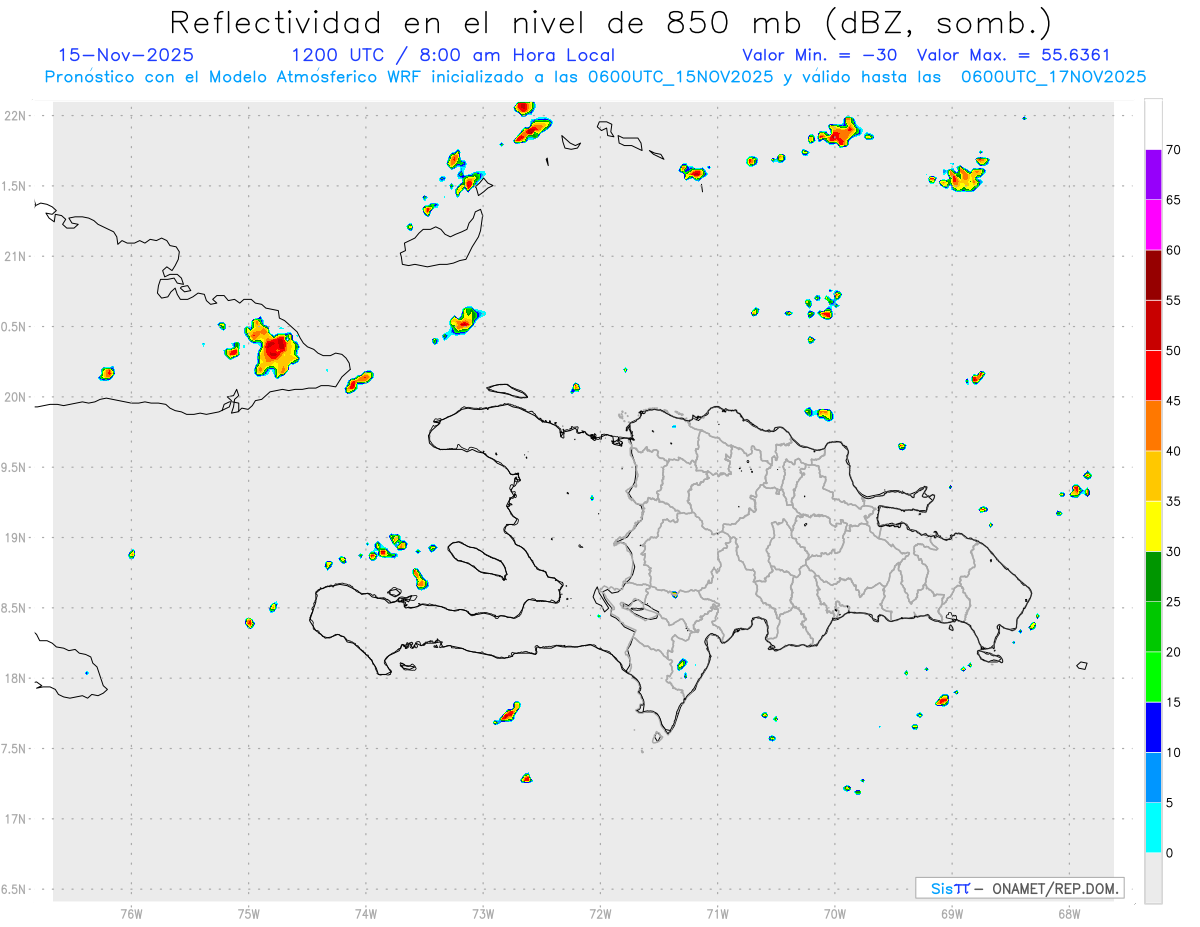Click the colorbar tick label '0'
Image resolution: width=1200 pixels, height=927 pixels.
[x=1170, y=853]
